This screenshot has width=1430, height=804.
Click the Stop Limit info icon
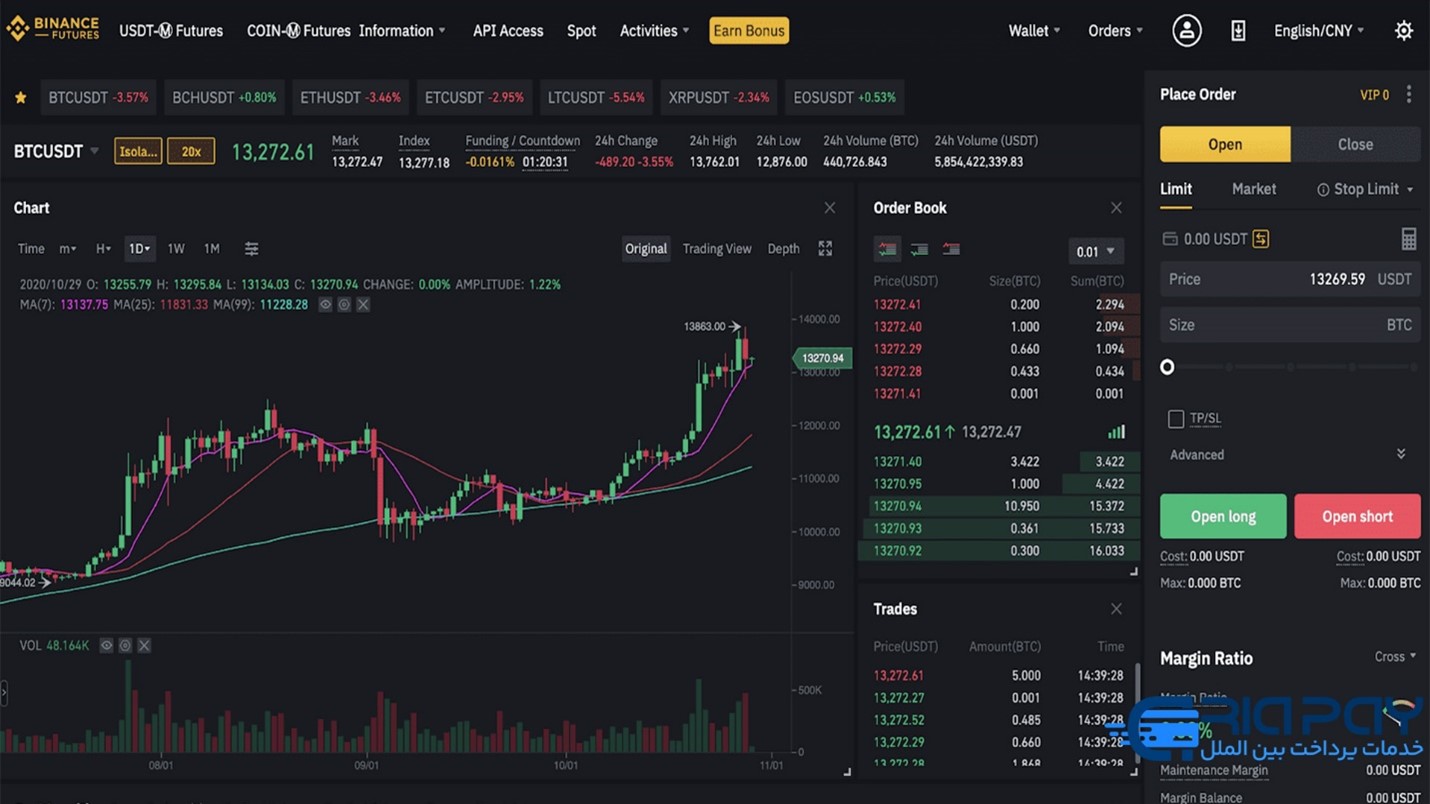coord(1323,190)
